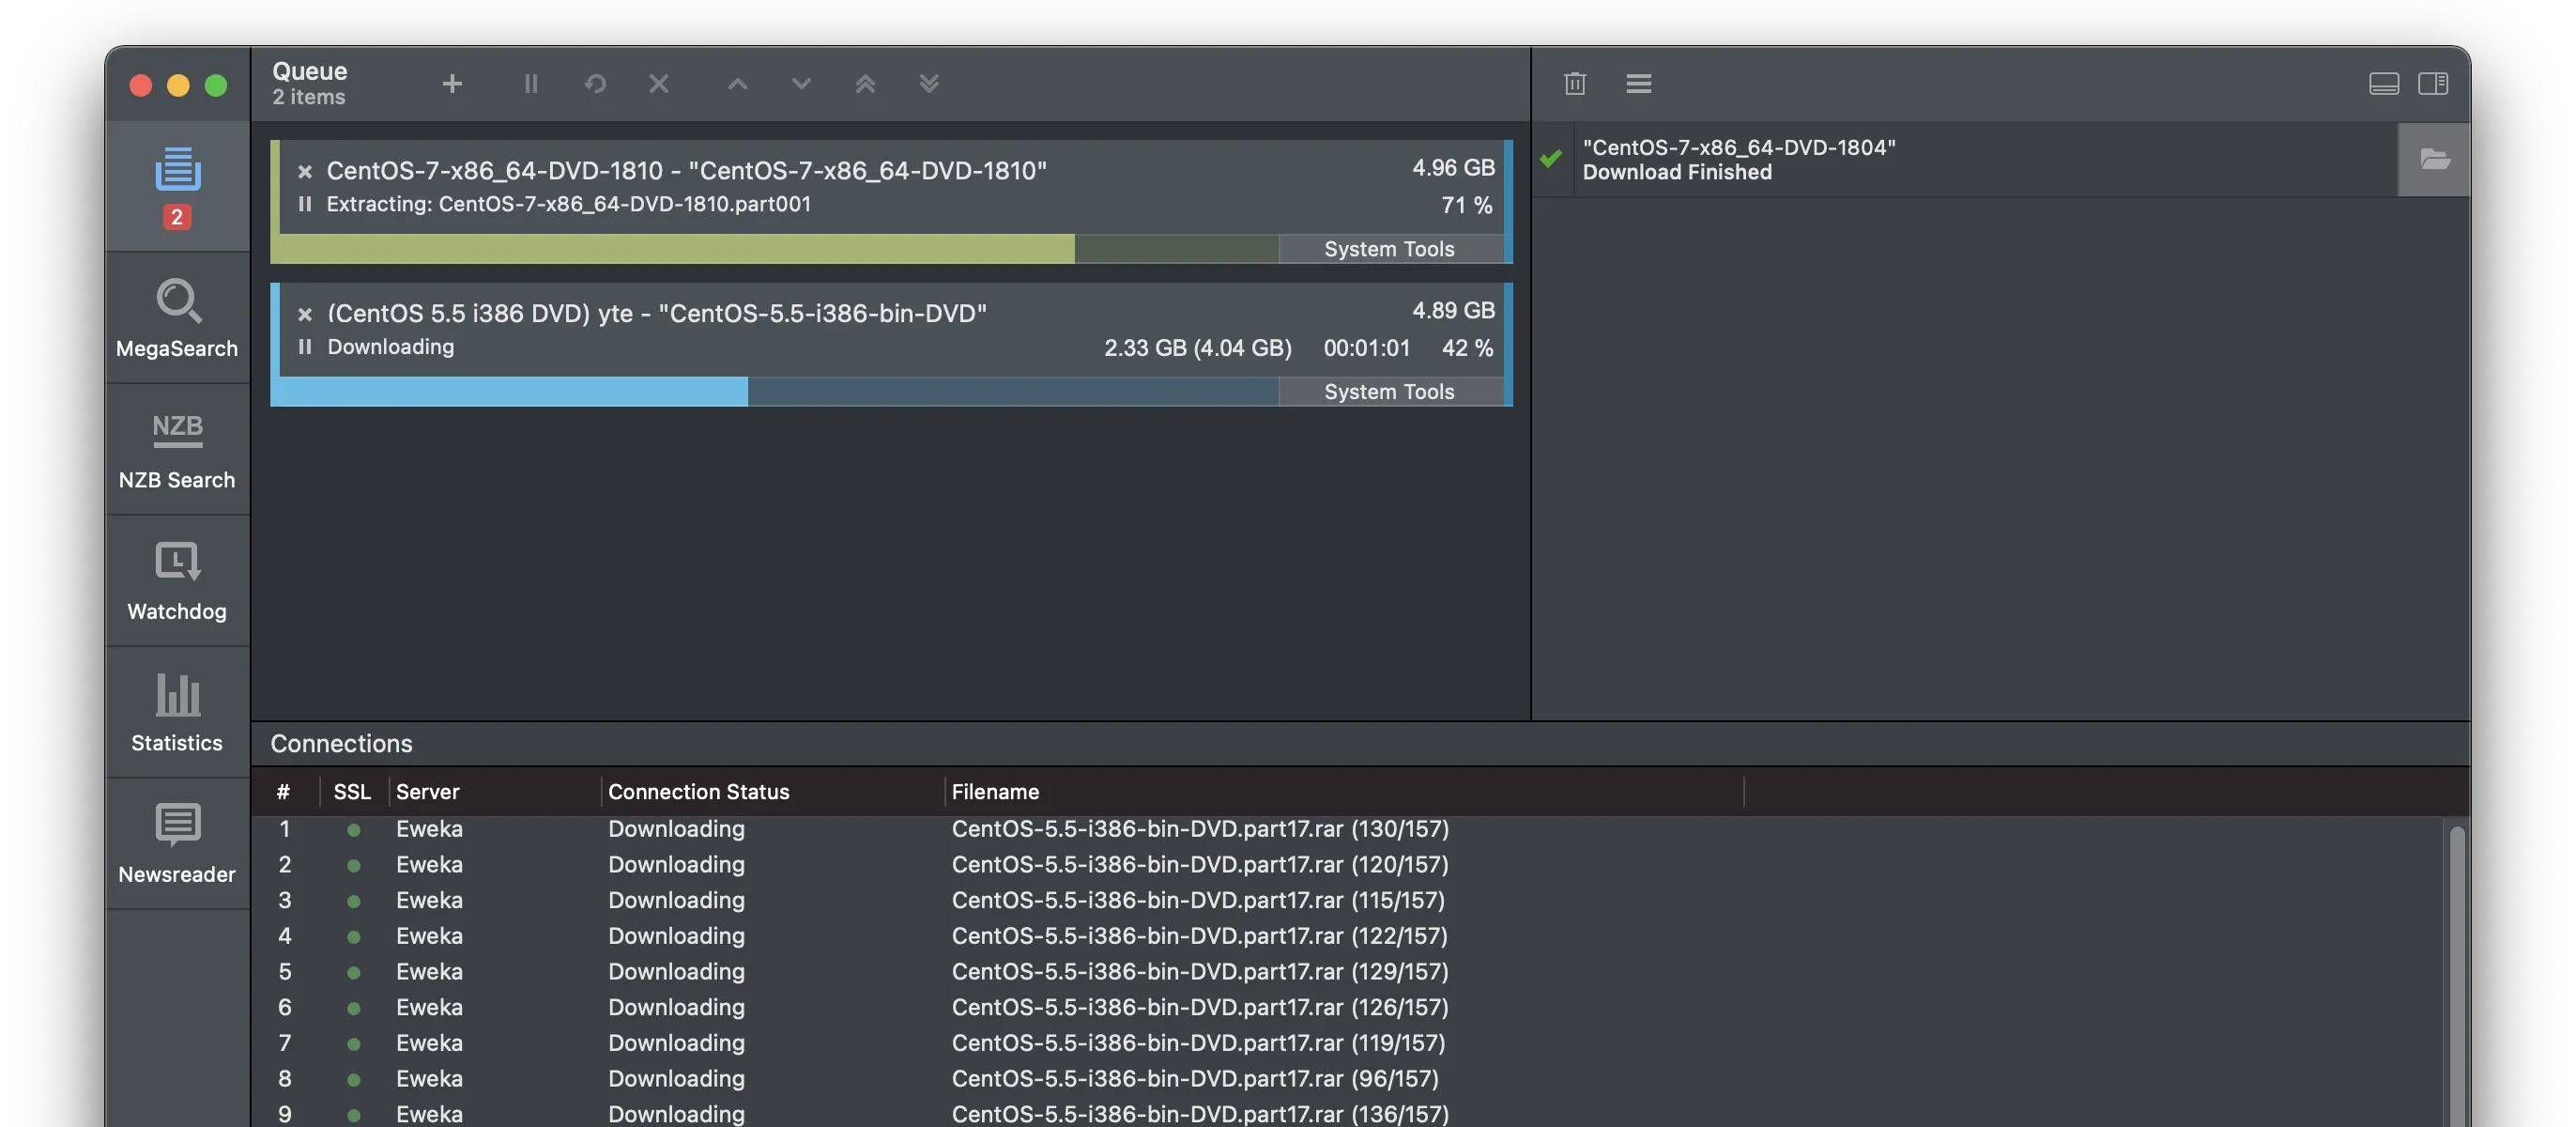This screenshot has height=1127, width=2576.
Task: Move item to bottom with double chevron down
Action: click(x=929, y=84)
